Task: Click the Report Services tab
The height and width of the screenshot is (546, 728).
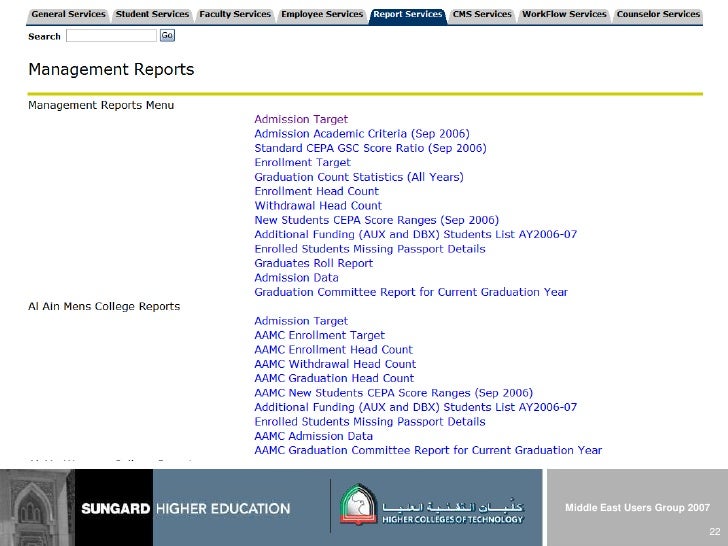Action: [408, 14]
